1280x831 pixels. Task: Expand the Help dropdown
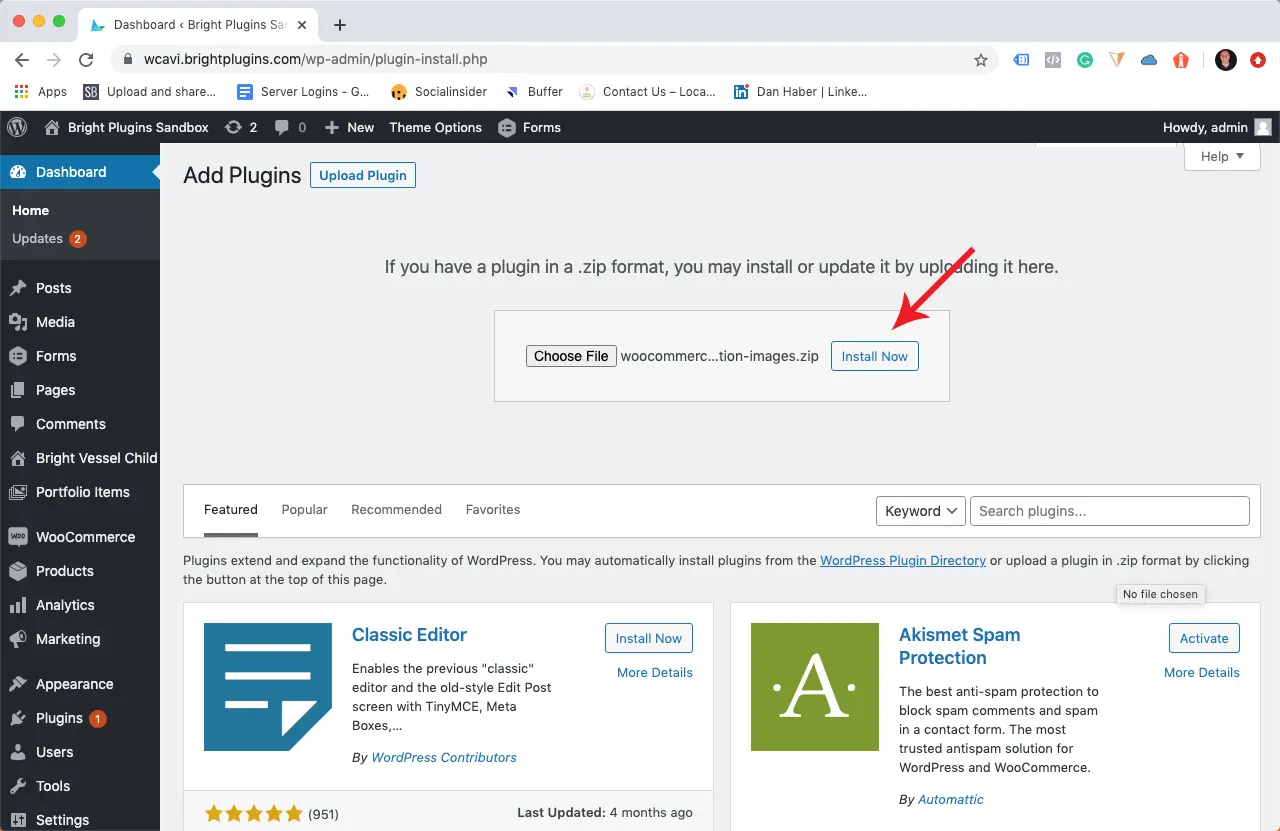[1221, 156]
